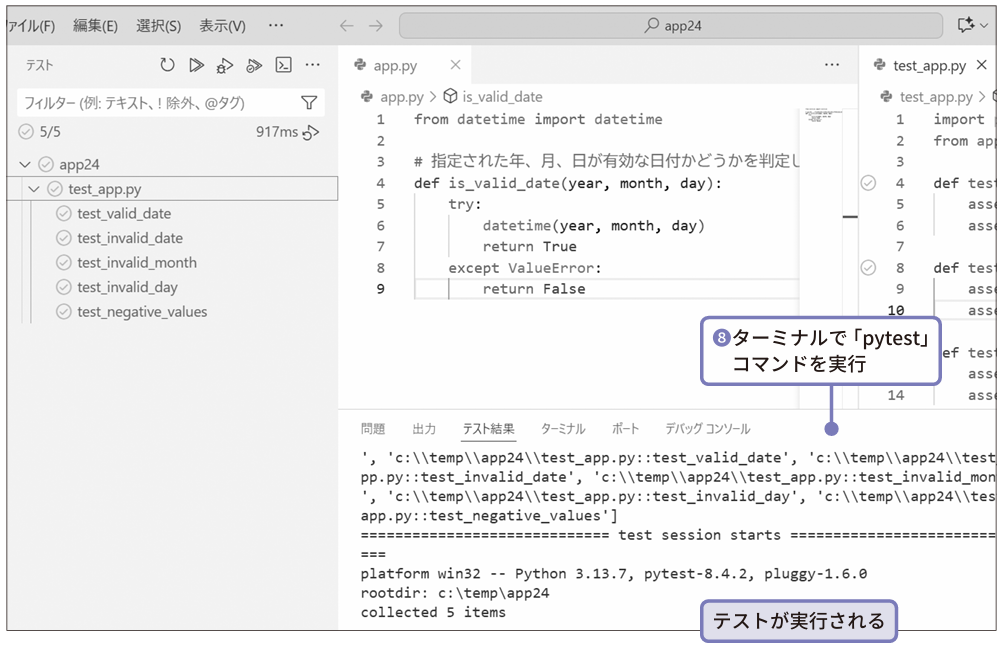Click gutter test-passed icon at line 8
This screenshot has width=1004, height=649.
868,268
